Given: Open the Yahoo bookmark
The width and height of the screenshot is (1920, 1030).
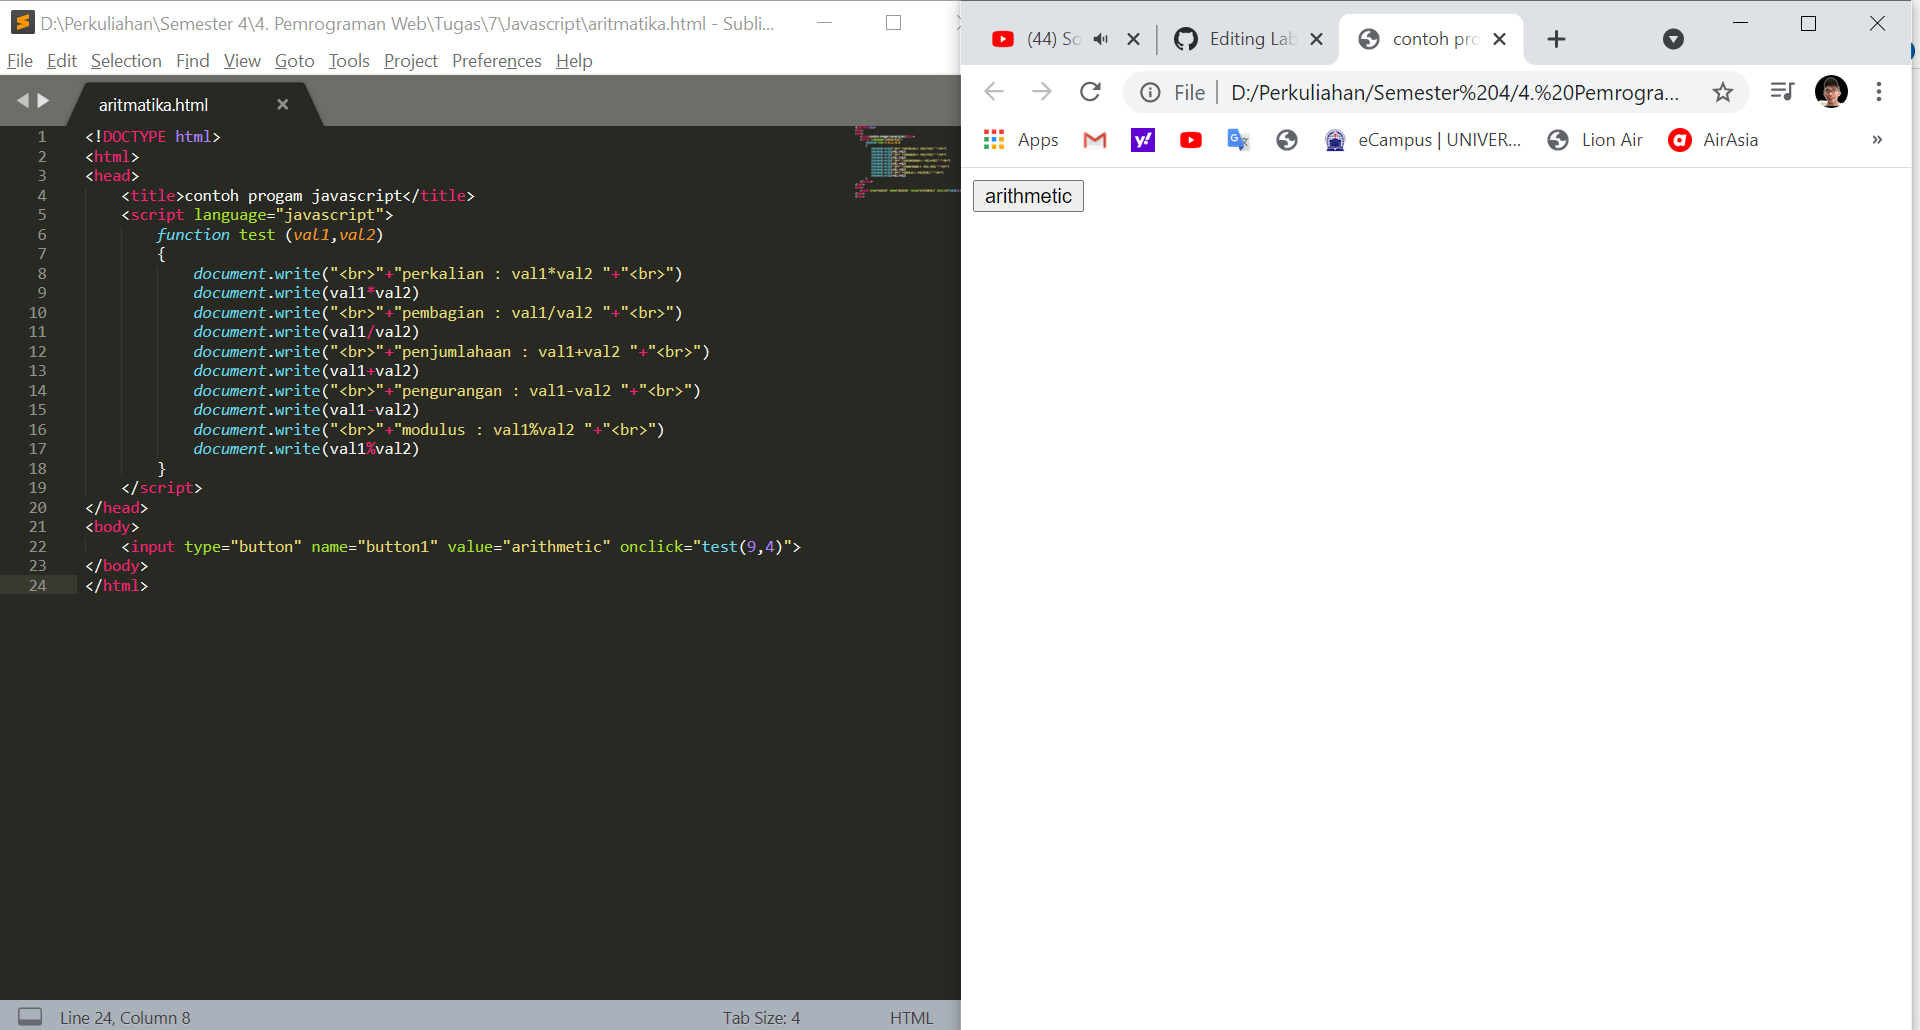Looking at the screenshot, I should pyautogui.click(x=1142, y=140).
